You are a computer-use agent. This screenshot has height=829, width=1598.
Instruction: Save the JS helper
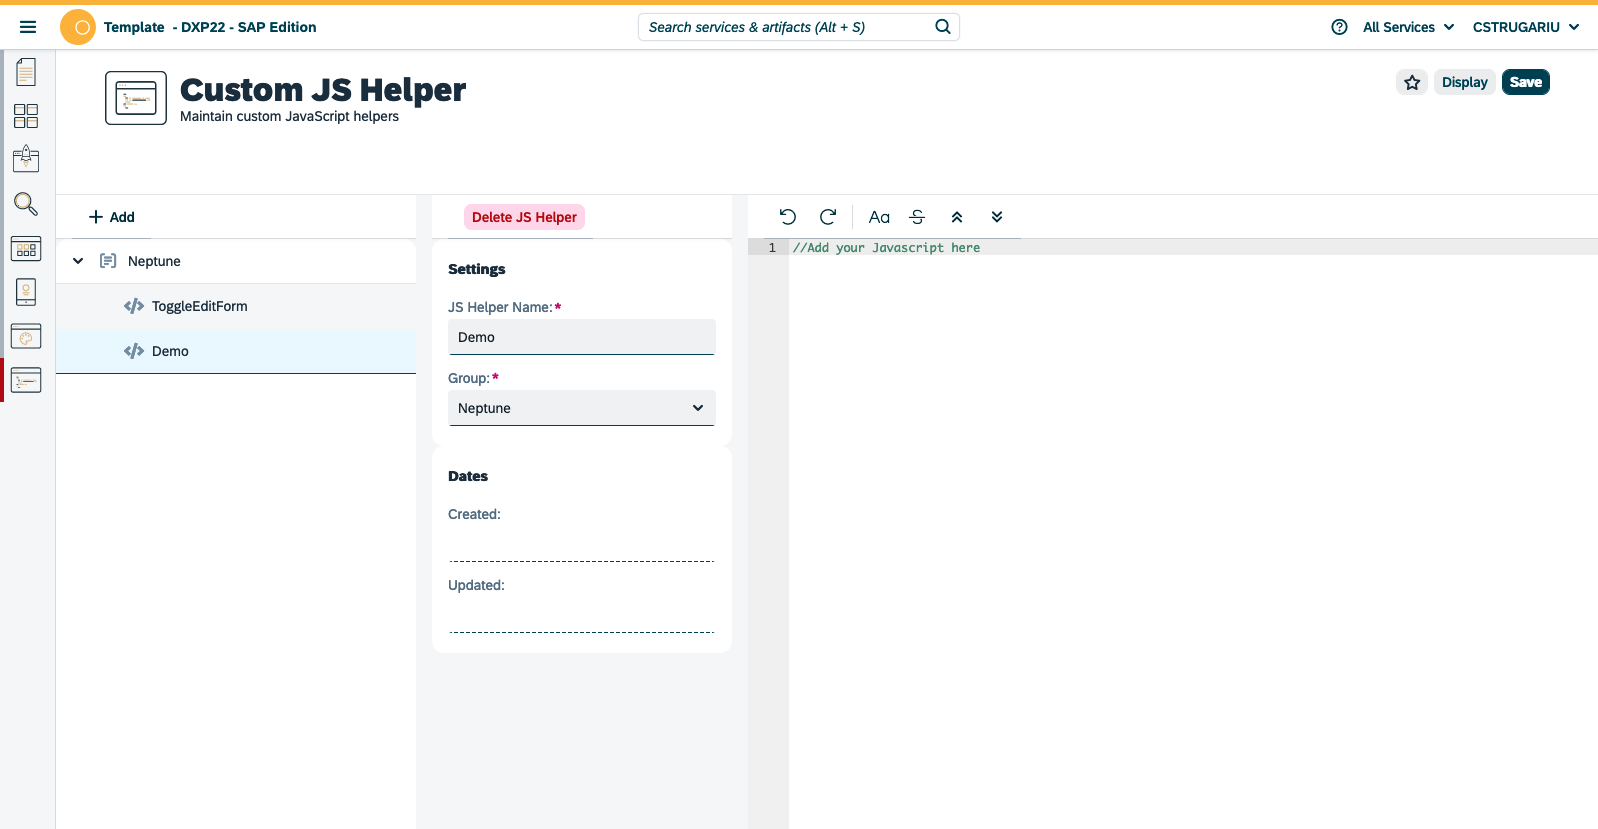click(x=1526, y=82)
